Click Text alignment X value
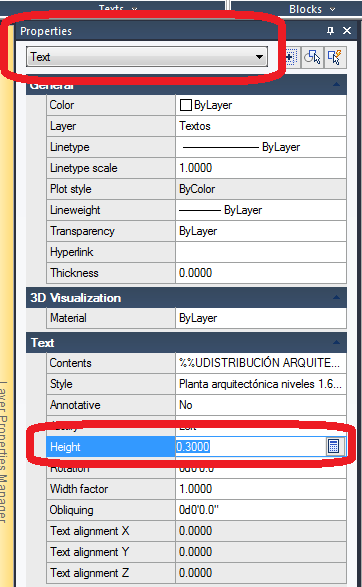The width and height of the screenshot is (362, 587). coord(261,531)
